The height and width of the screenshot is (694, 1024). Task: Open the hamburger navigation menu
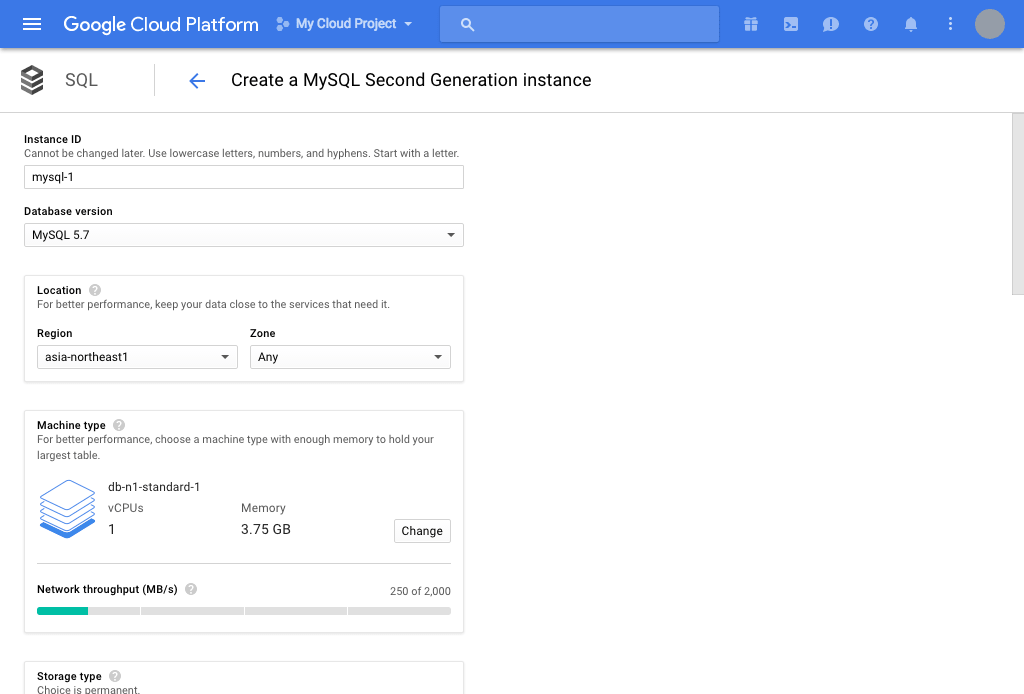point(32,24)
